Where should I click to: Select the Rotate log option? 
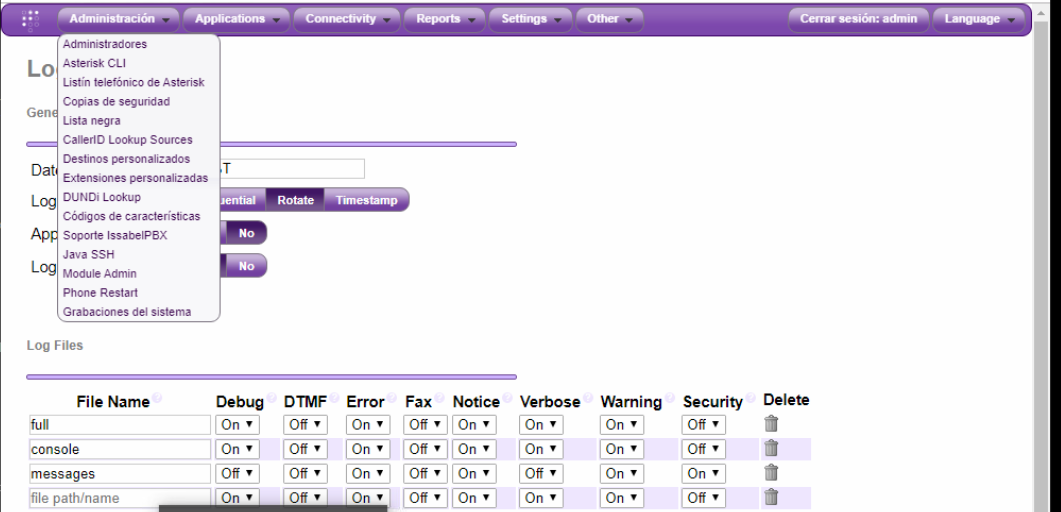295,200
